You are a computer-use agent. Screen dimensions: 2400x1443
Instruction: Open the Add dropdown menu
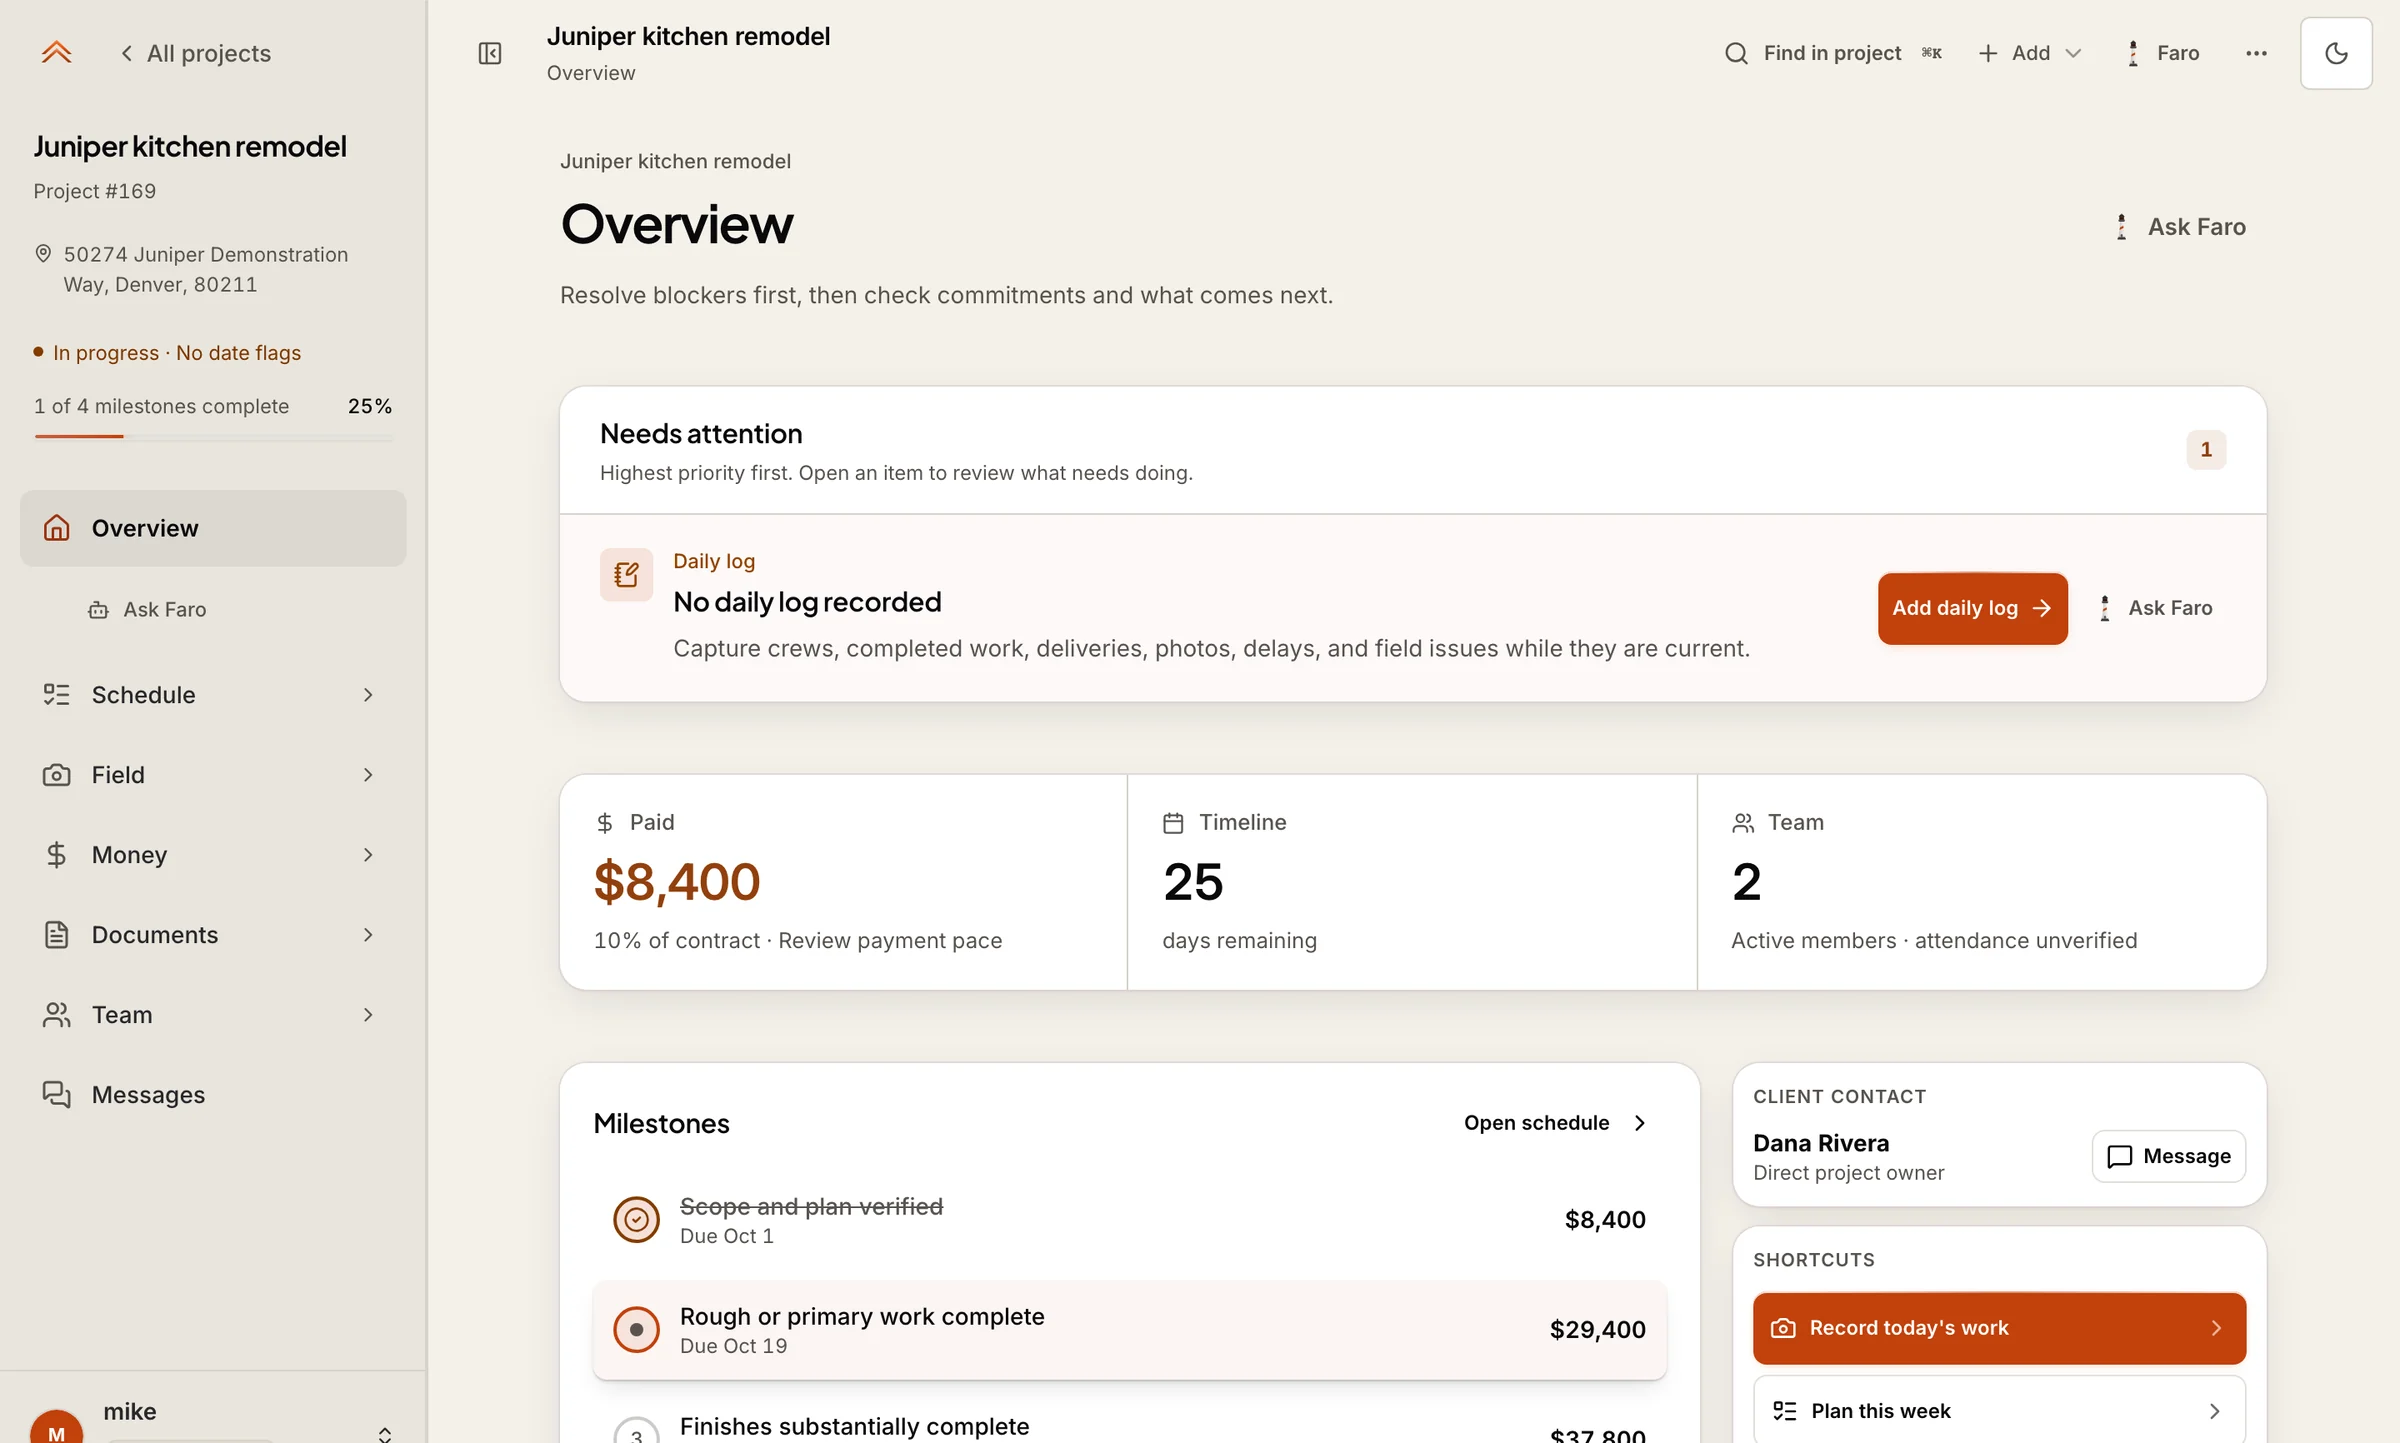click(x=2031, y=53)
